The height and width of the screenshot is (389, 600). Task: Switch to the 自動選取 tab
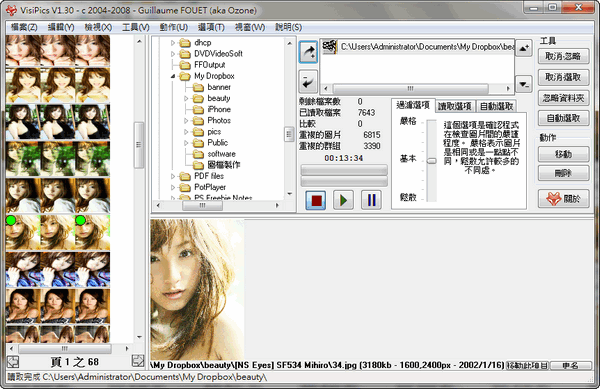coord(497,106)
